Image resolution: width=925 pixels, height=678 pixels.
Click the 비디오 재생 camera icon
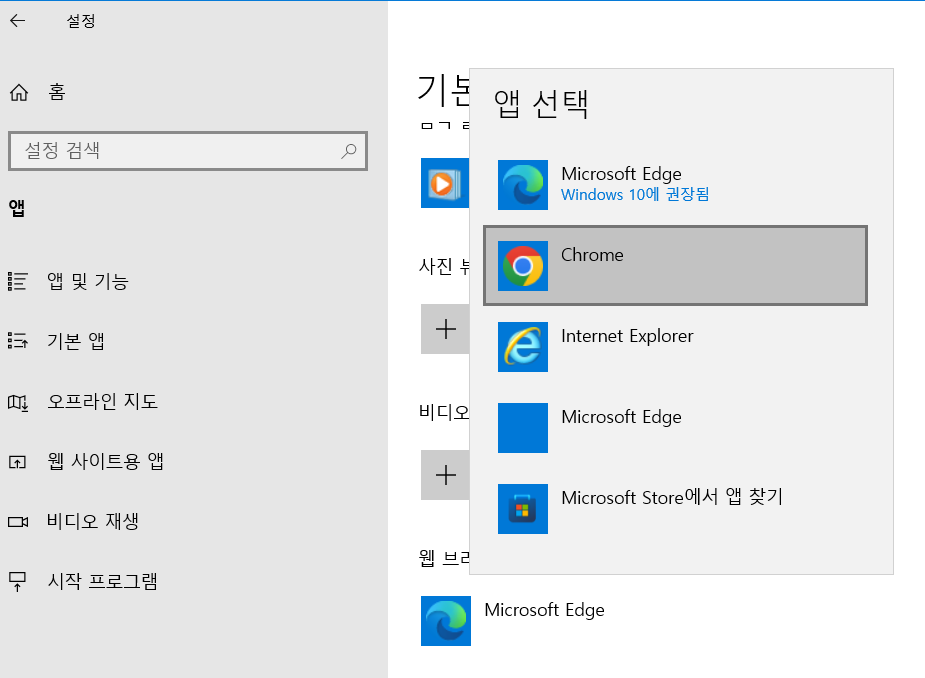pos(18,522)
